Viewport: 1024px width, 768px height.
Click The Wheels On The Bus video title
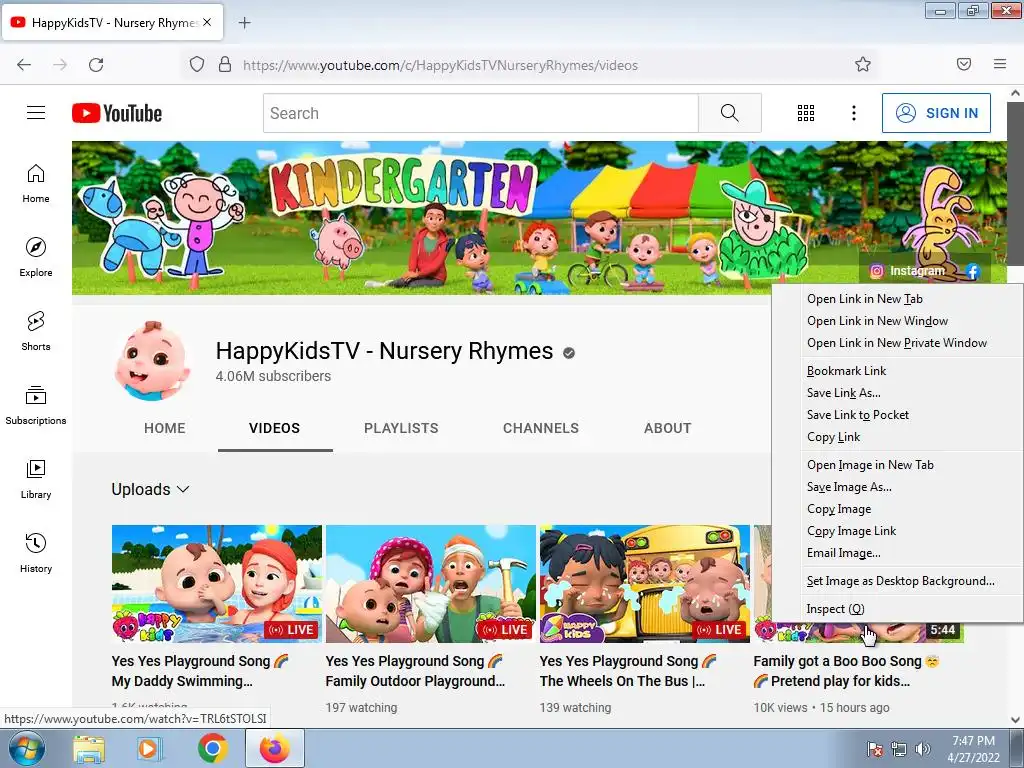coord(628,671)
